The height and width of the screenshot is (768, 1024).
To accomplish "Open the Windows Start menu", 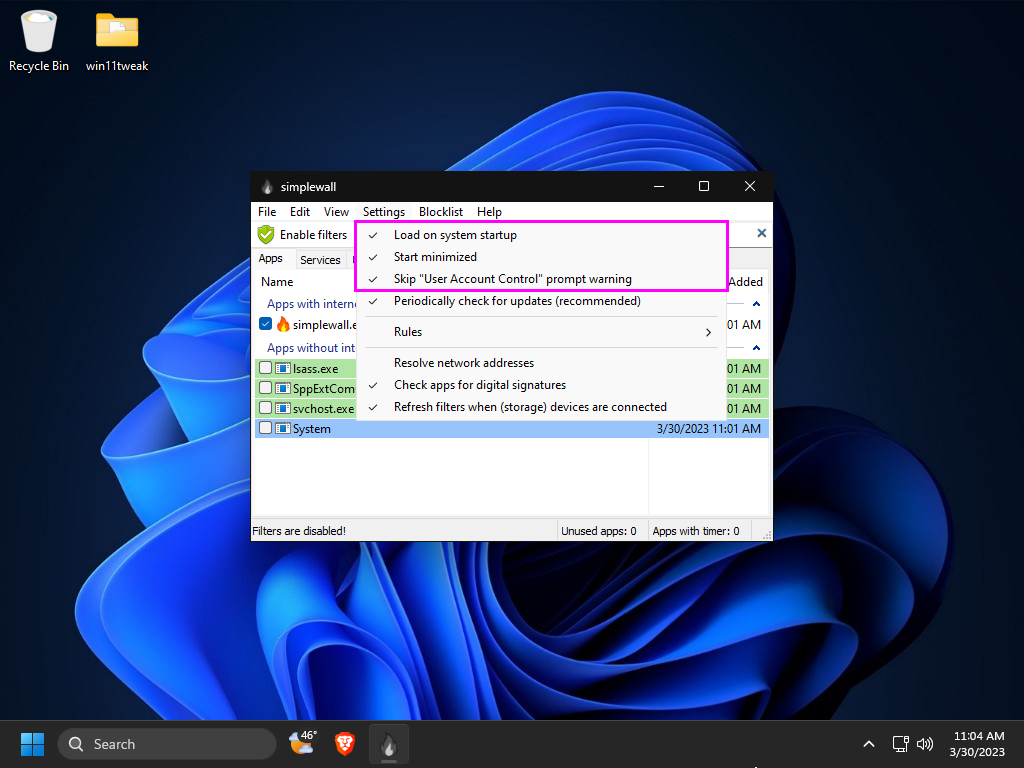I will click(x=32, y=744).
